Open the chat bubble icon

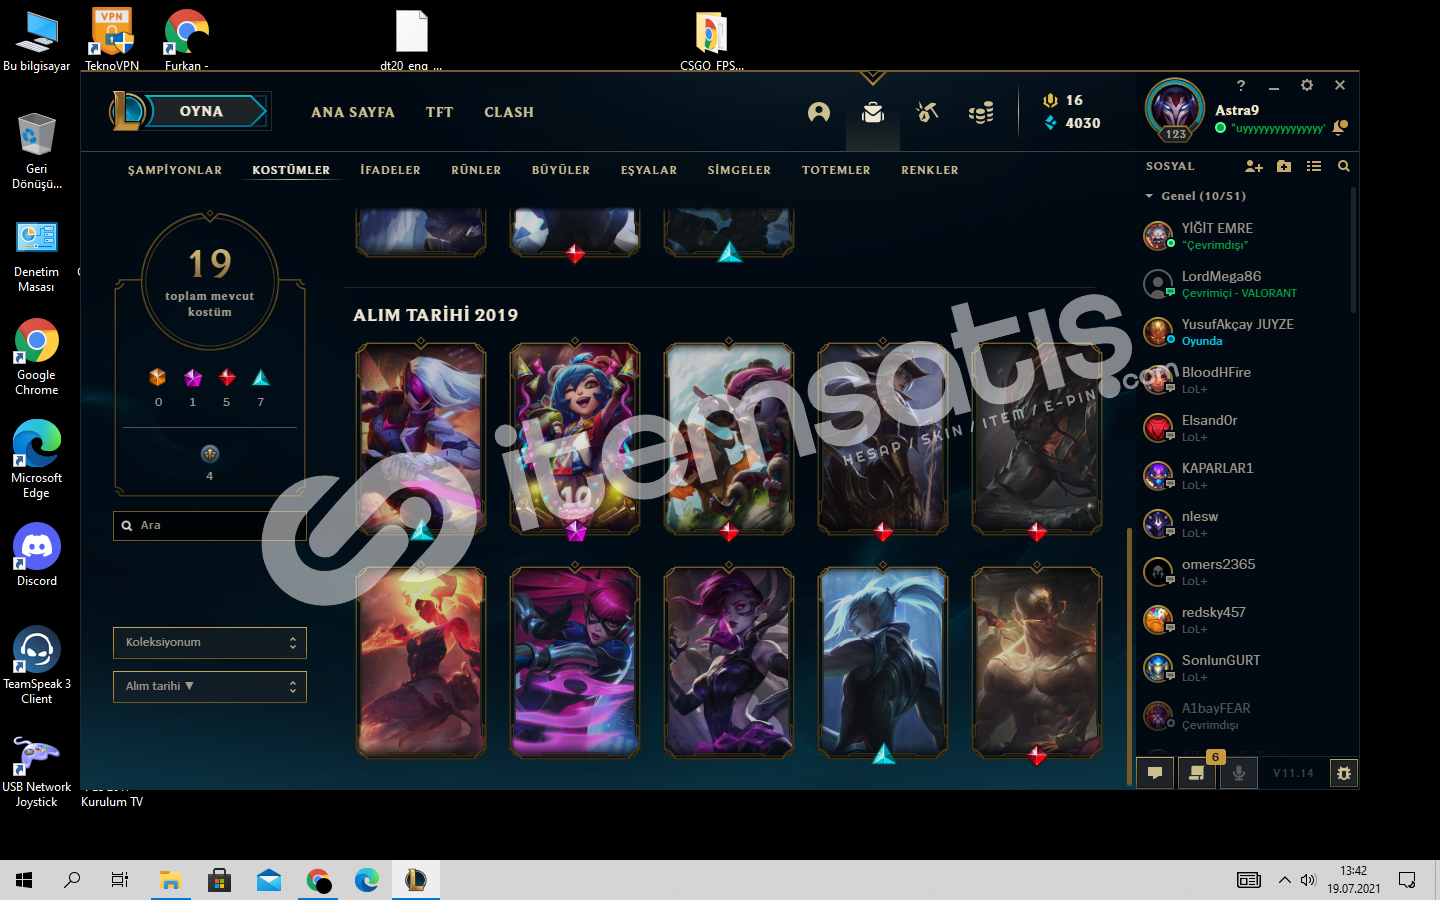tap(1155, 773)
